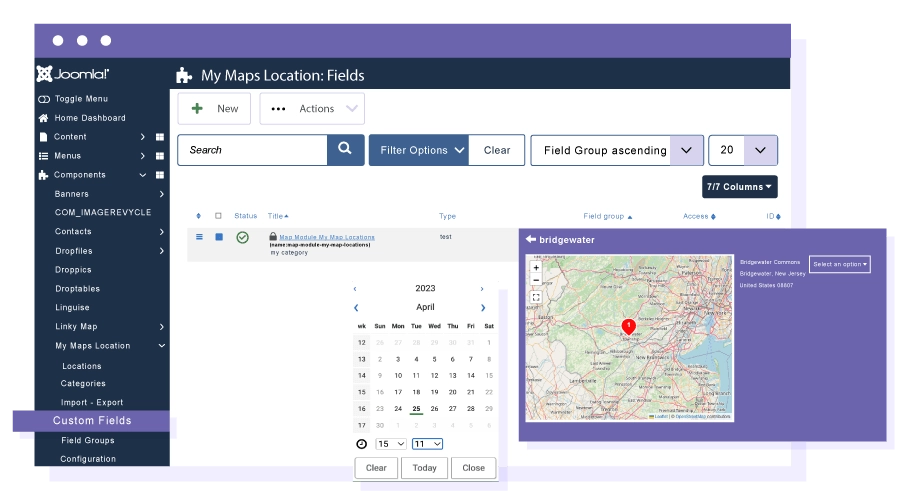Open Home Dashboard in sidebar
920x500 pixels.
(x=90, y=118)
